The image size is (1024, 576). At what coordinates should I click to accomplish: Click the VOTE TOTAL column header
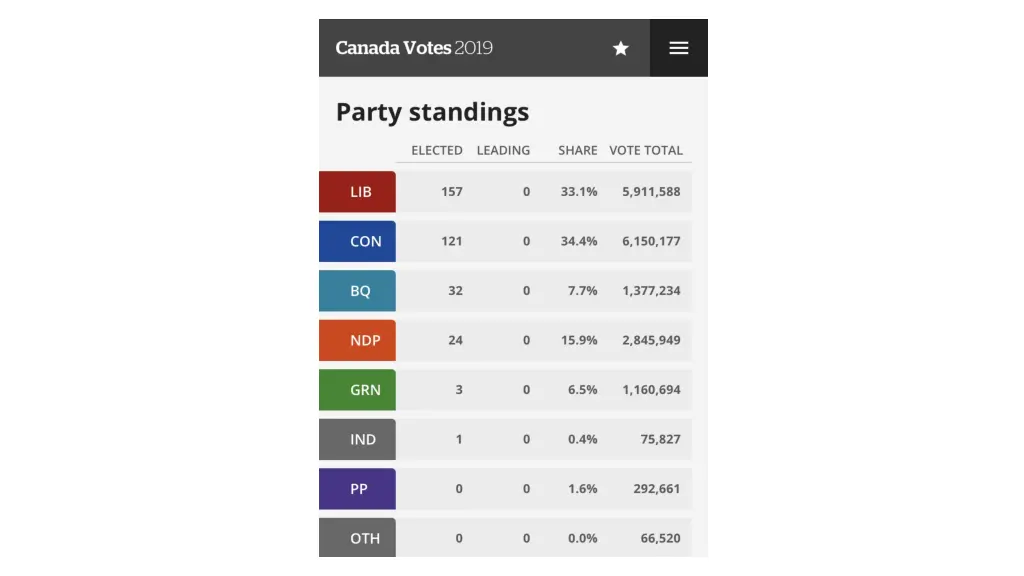(646, 150)
